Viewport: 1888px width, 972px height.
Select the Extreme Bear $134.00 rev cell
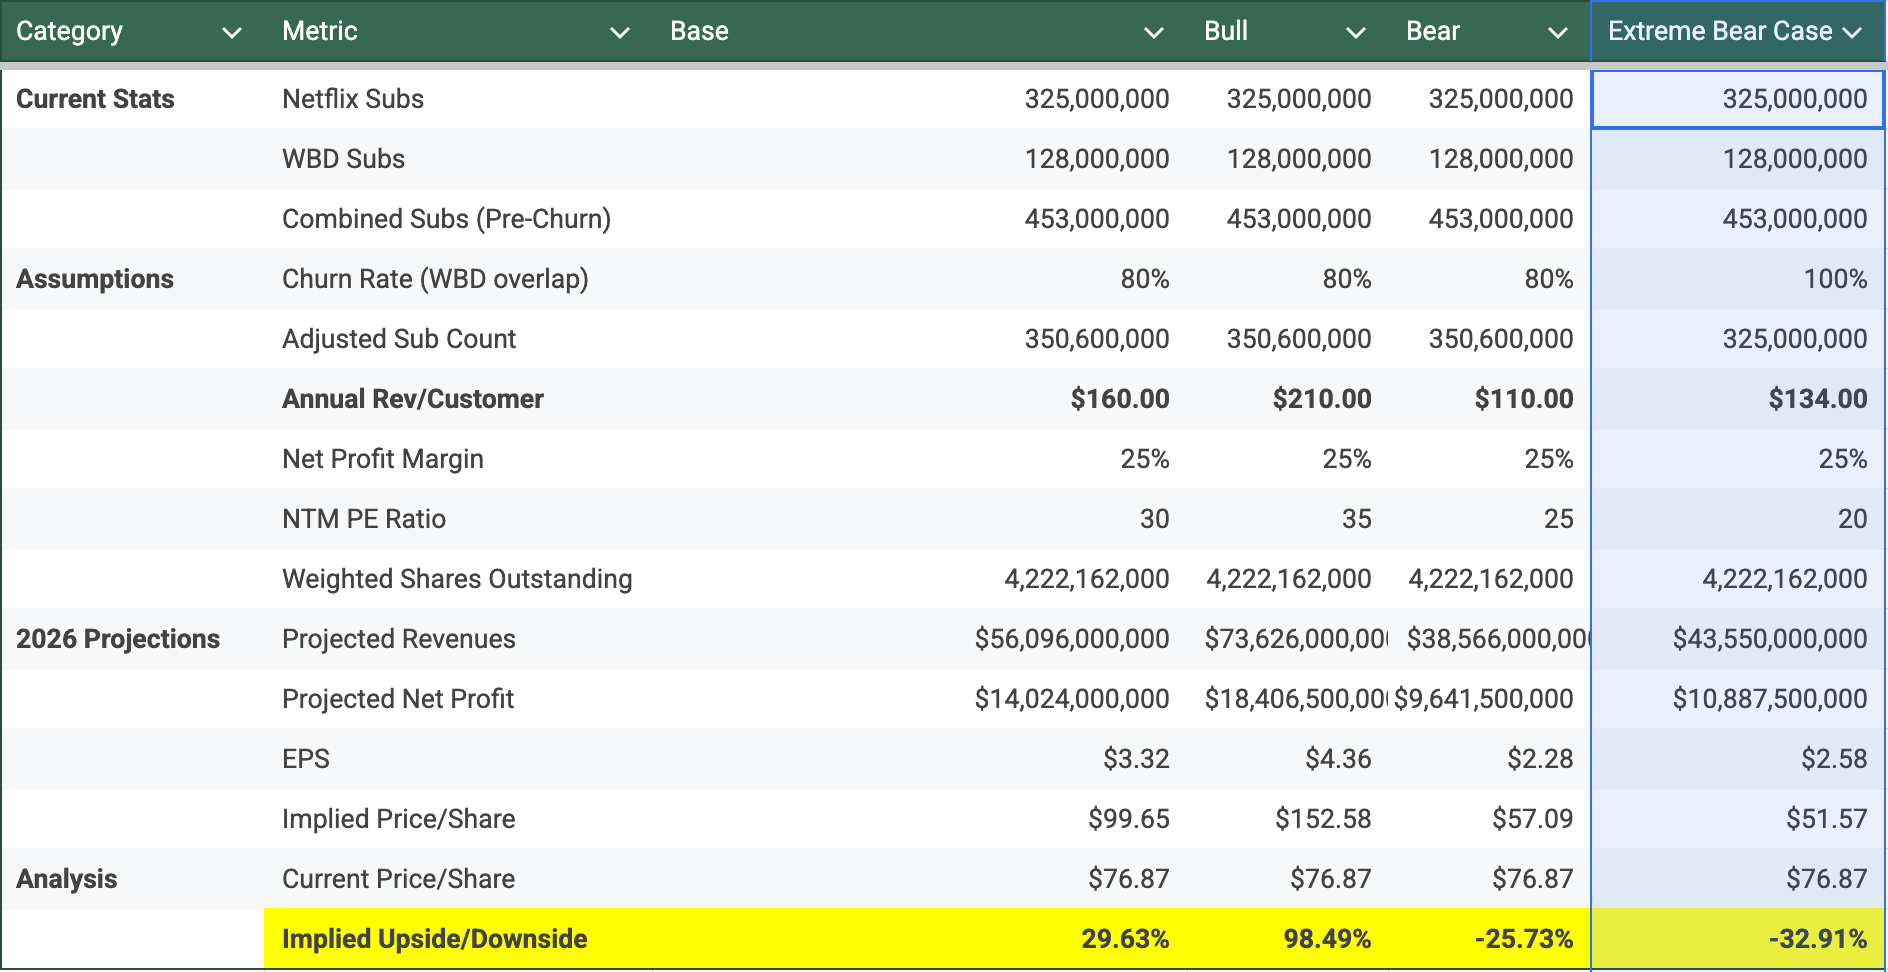(x=1738, y=399)
